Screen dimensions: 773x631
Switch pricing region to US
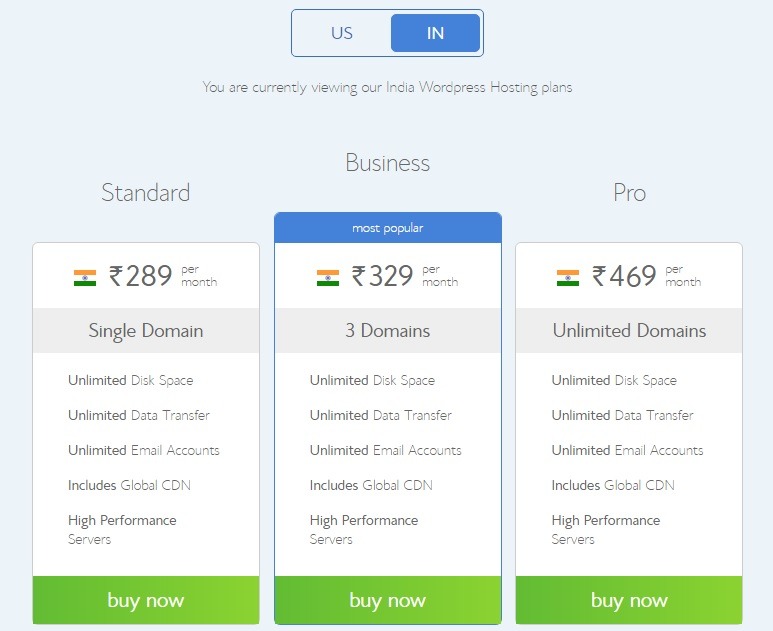click(342, 33)
